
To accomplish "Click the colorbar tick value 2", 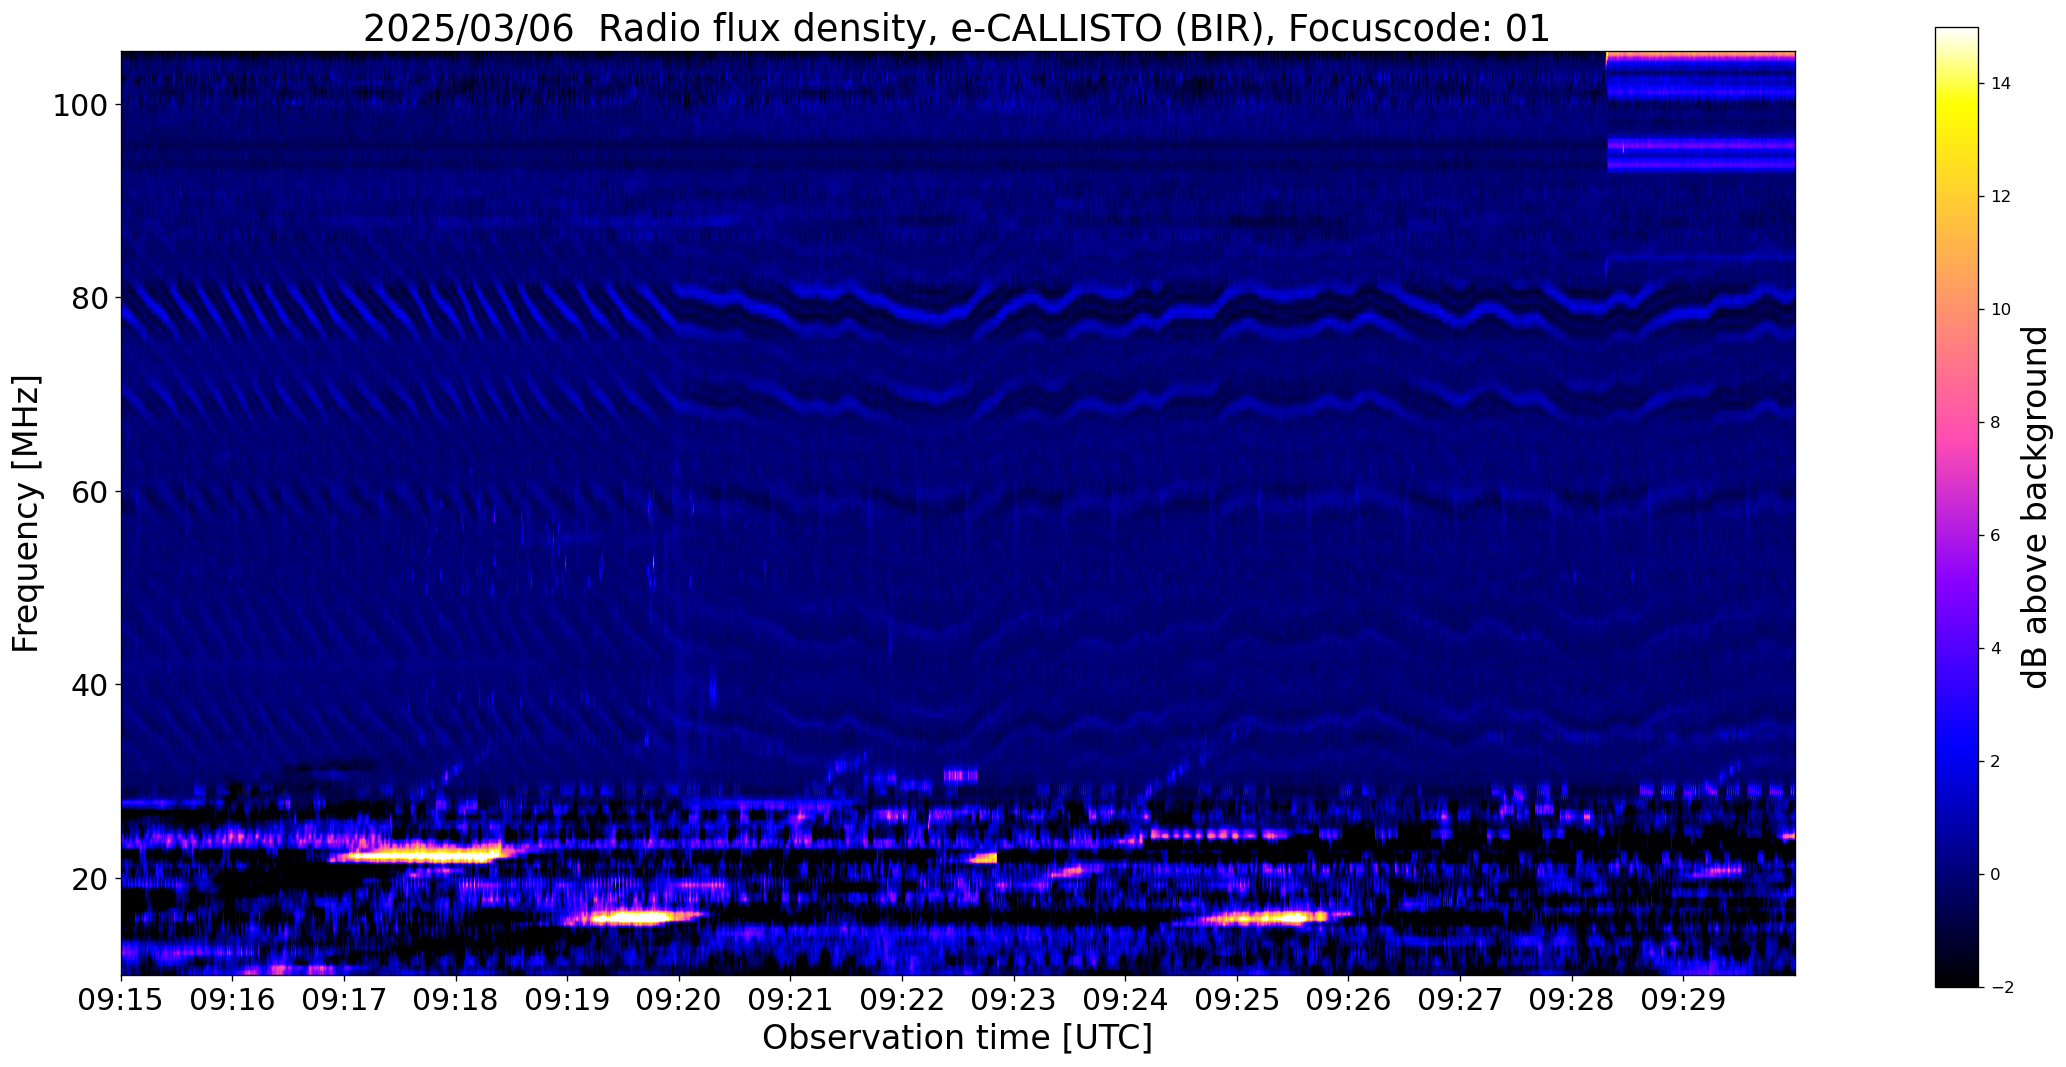I will pos(1995,762).
